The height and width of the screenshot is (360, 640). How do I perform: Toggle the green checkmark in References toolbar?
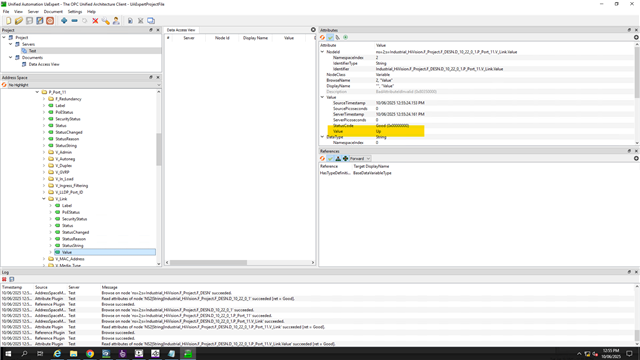[330, 158]
